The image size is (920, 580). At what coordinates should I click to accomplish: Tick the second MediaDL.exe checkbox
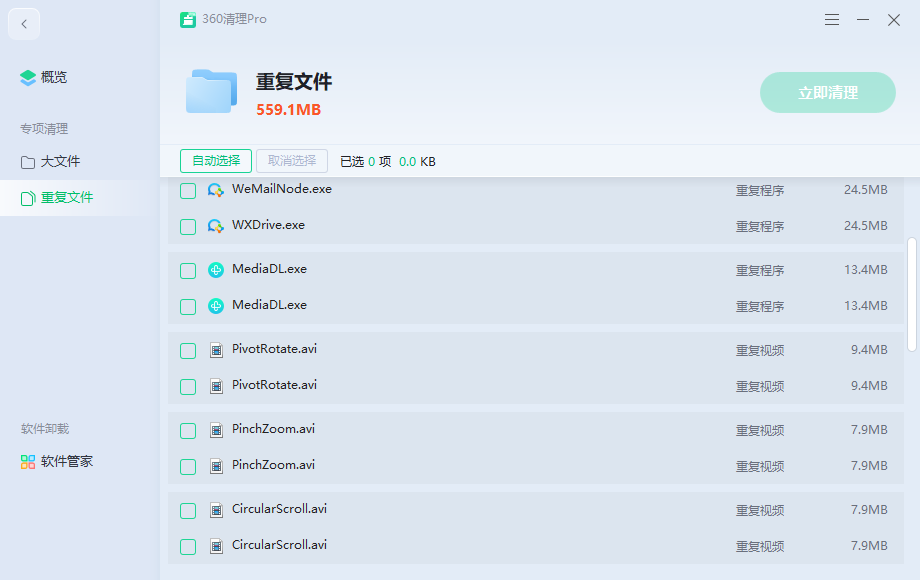(x=188, y=307)
